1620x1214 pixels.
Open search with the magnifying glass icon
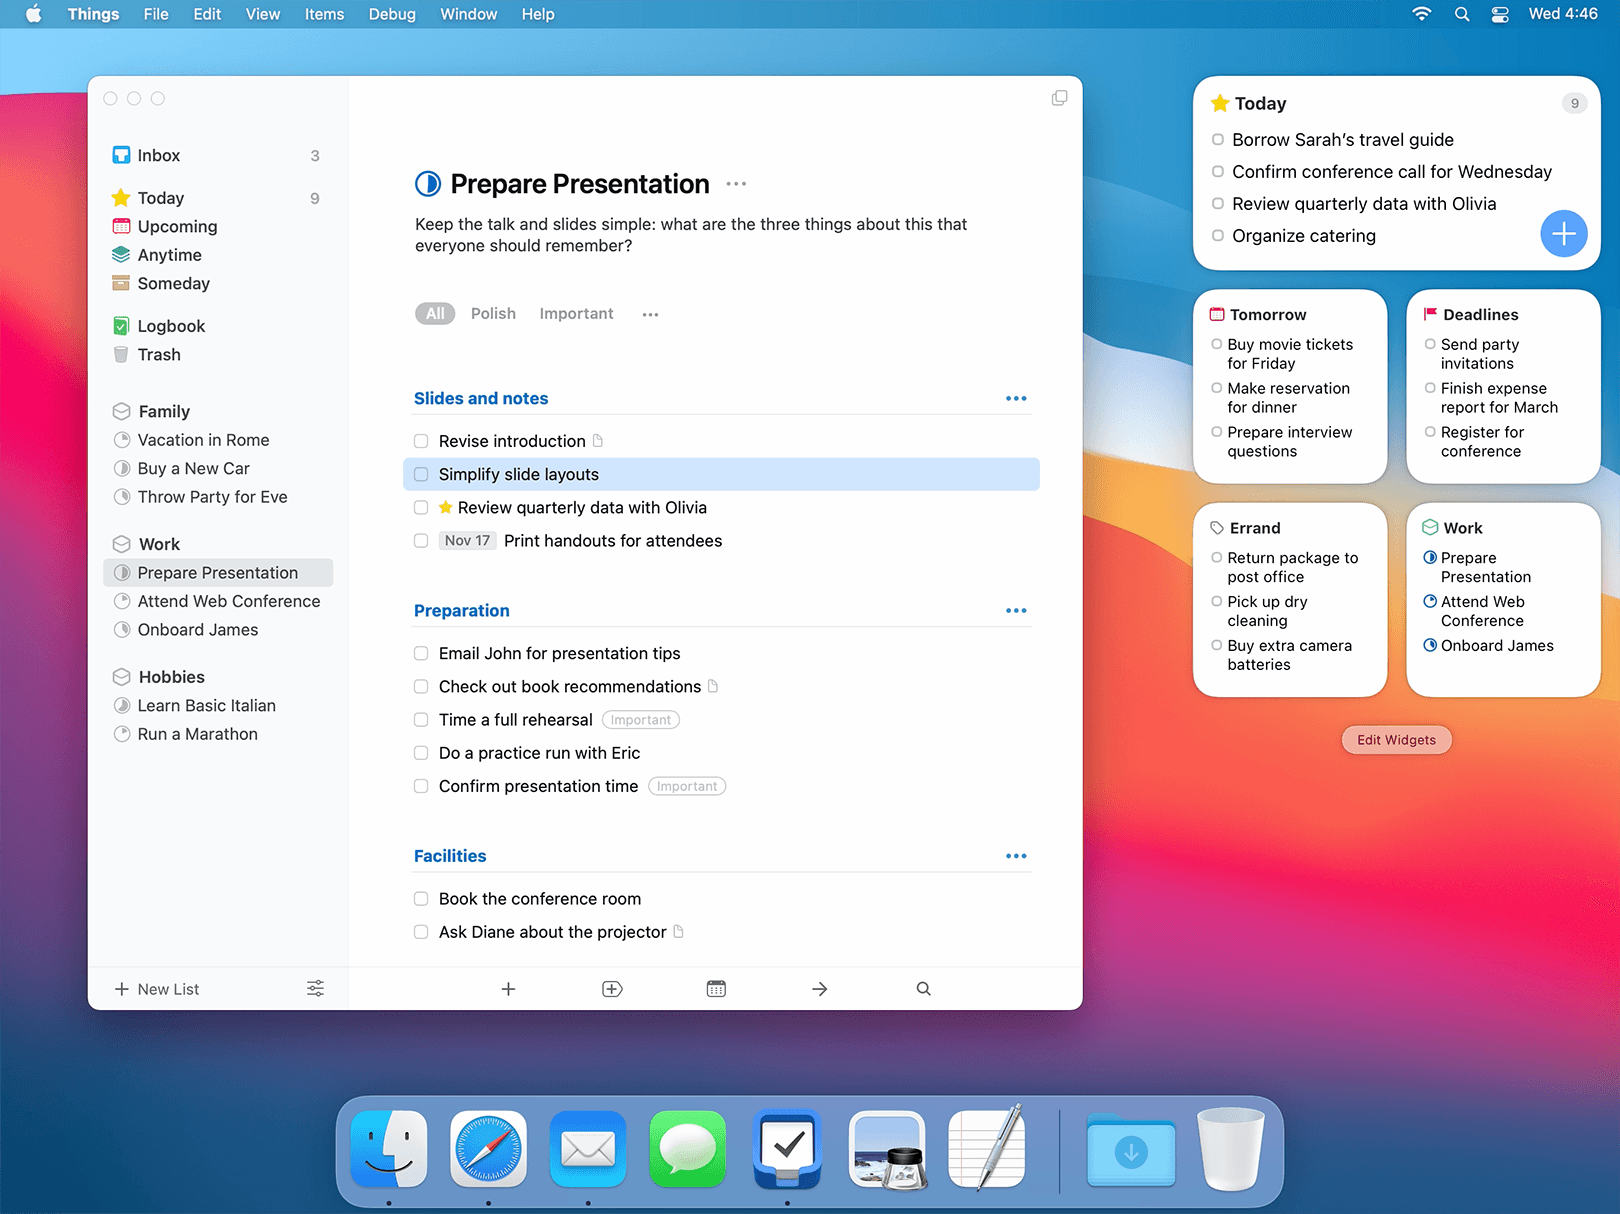922,988
